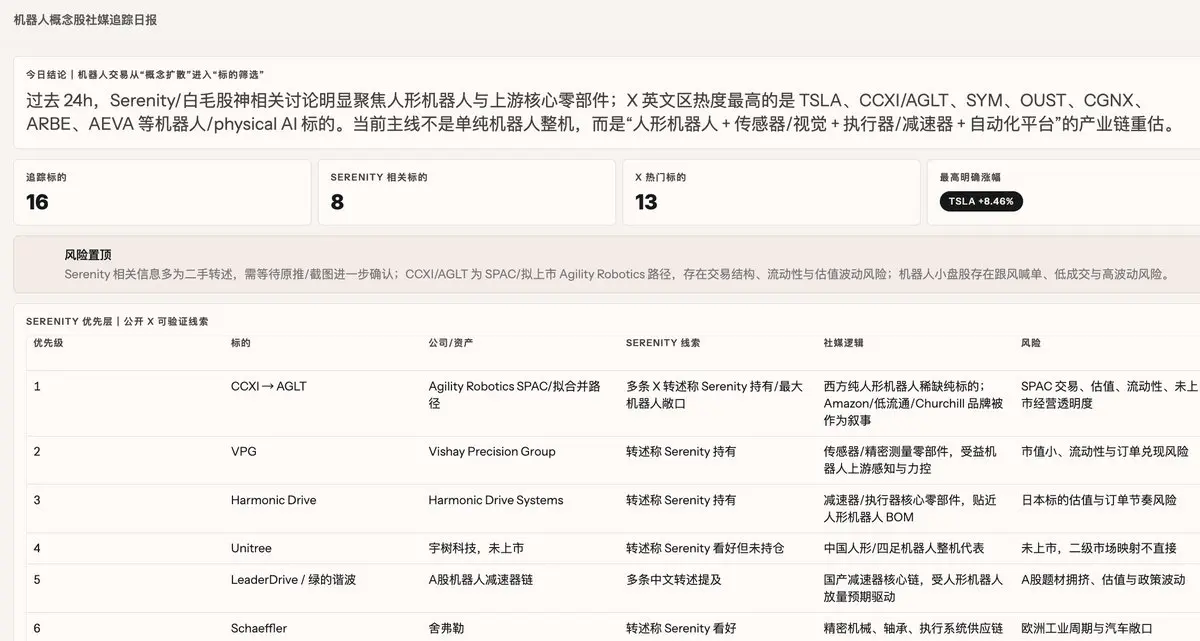Click the SERENITY 优先层 section title

coord(117,321)
